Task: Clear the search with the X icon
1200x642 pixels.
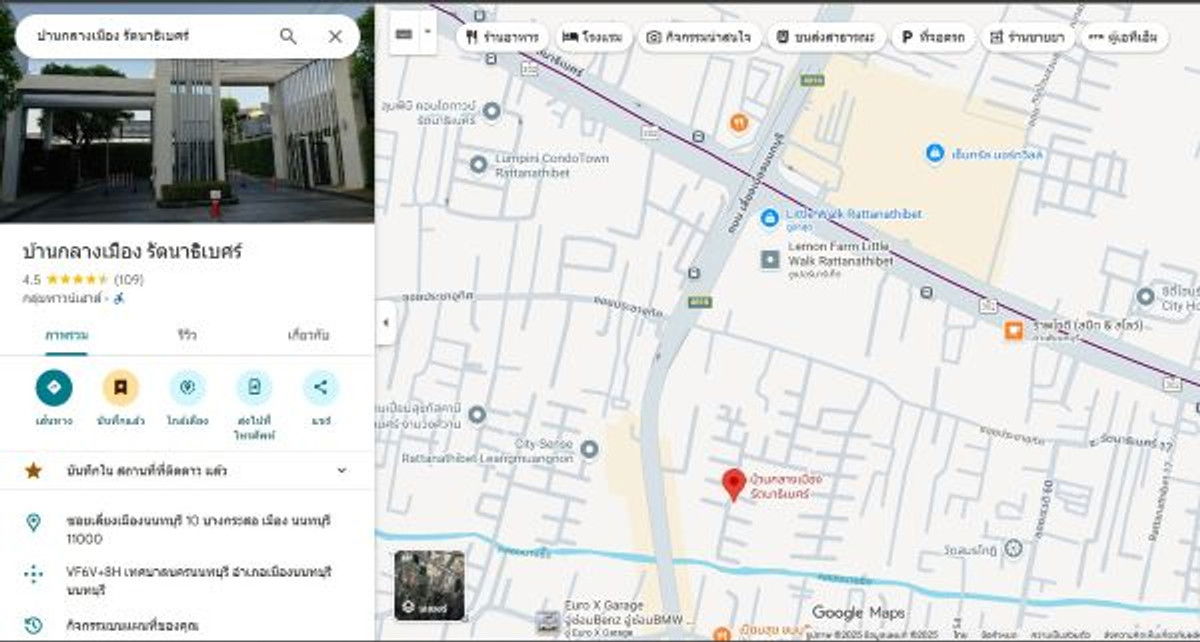Action: 335,36
